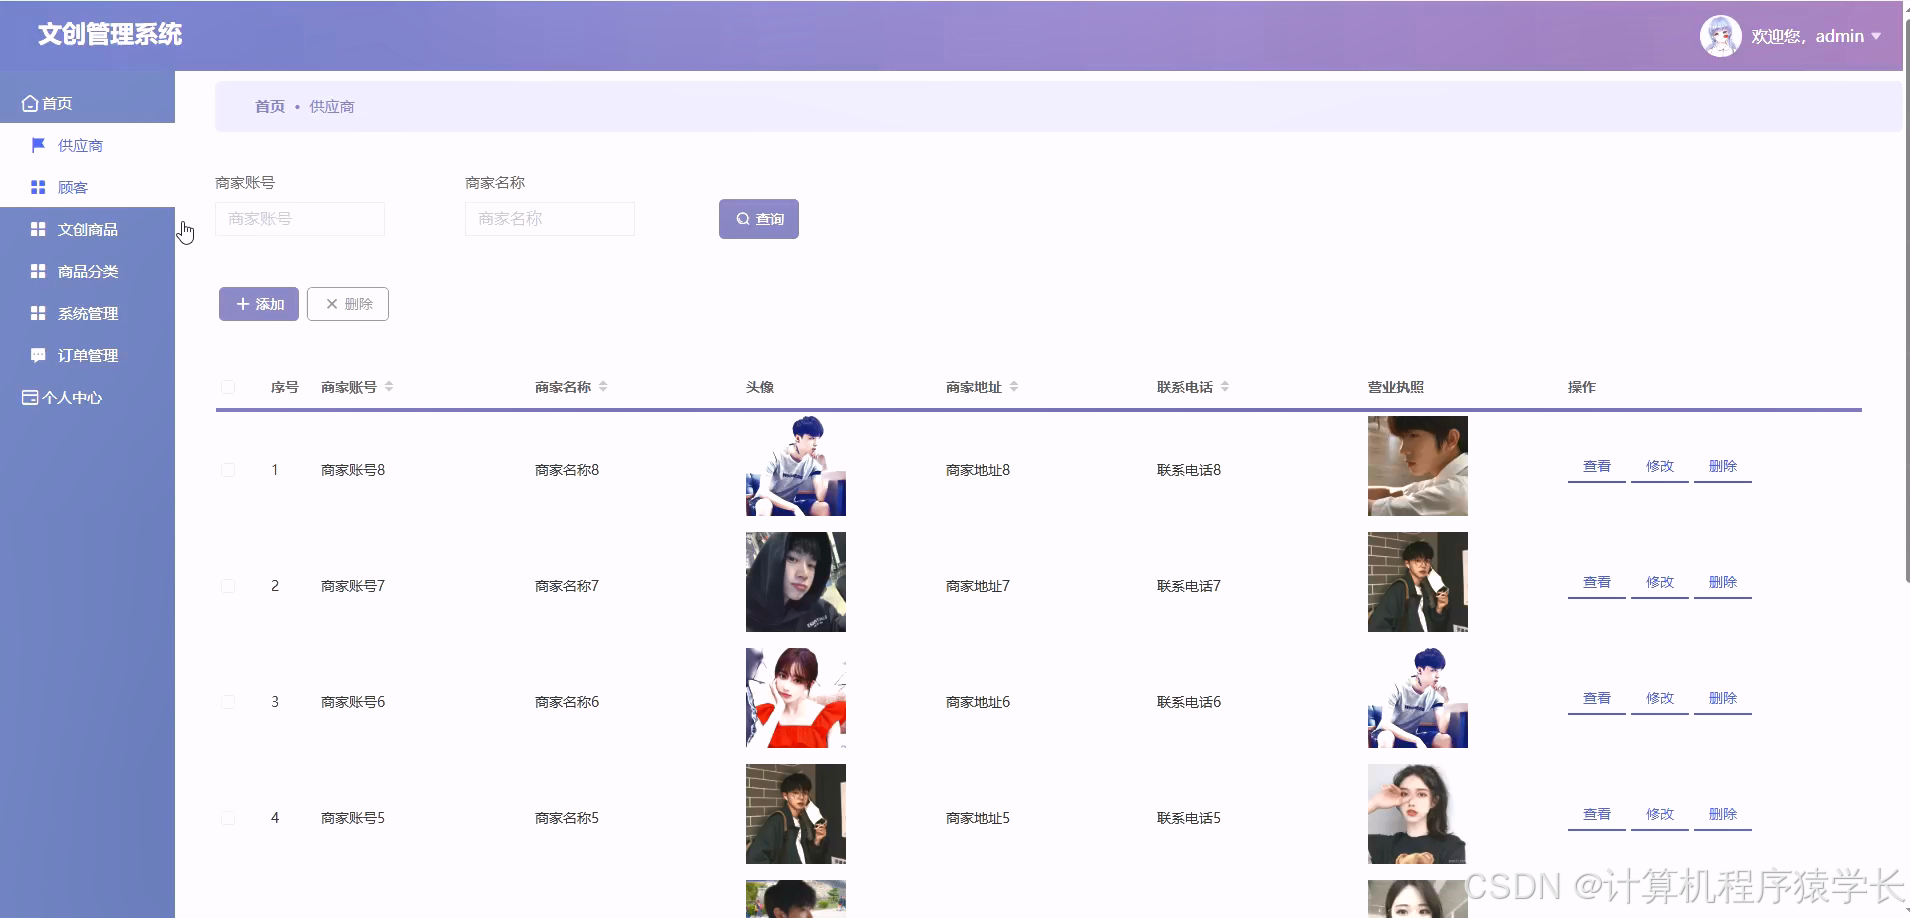1910x918 pixels.
Task: Open the 营业执照 thumbnail for 商家名称6
Action: pyautogui.click(x=1418, y=698)
